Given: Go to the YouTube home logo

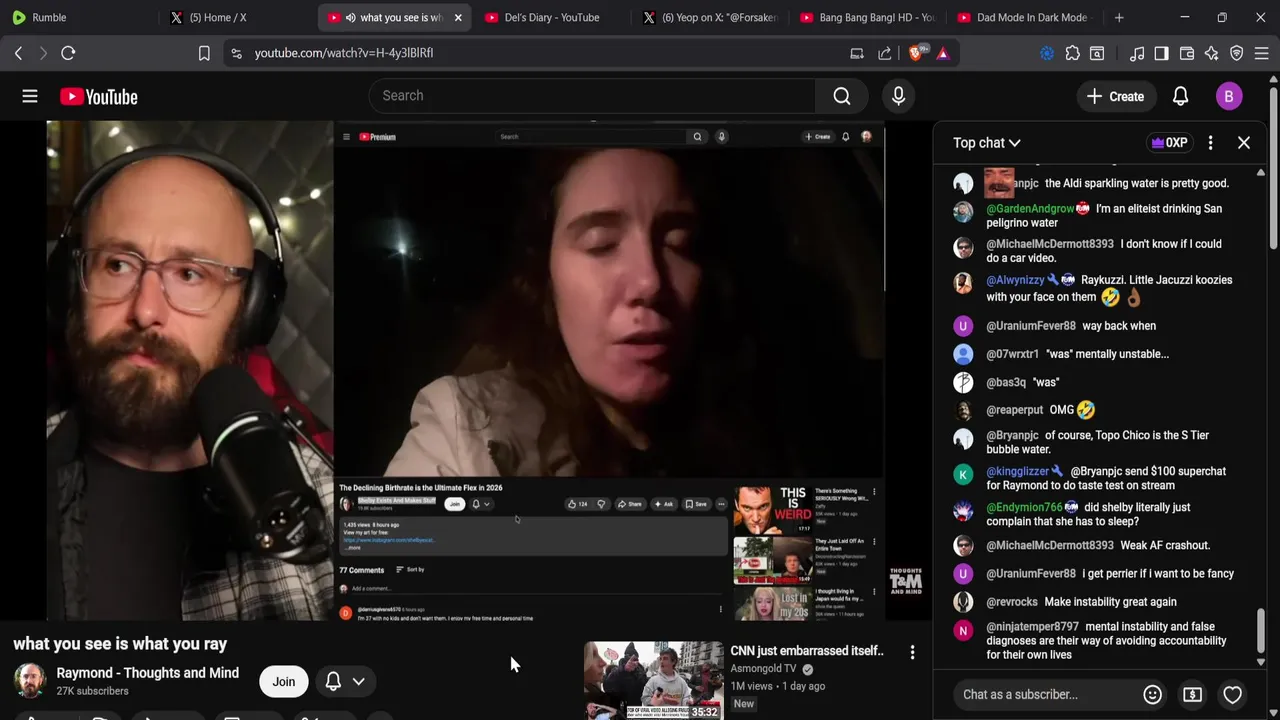Looking at the screenshot, I should pyautogui.click(x=98, y=96).
